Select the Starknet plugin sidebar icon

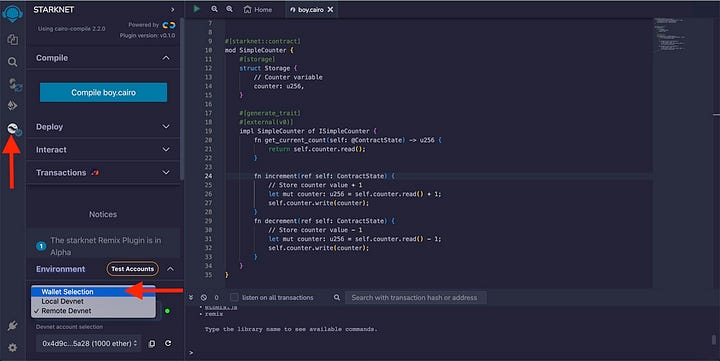[x=13, y=129]
